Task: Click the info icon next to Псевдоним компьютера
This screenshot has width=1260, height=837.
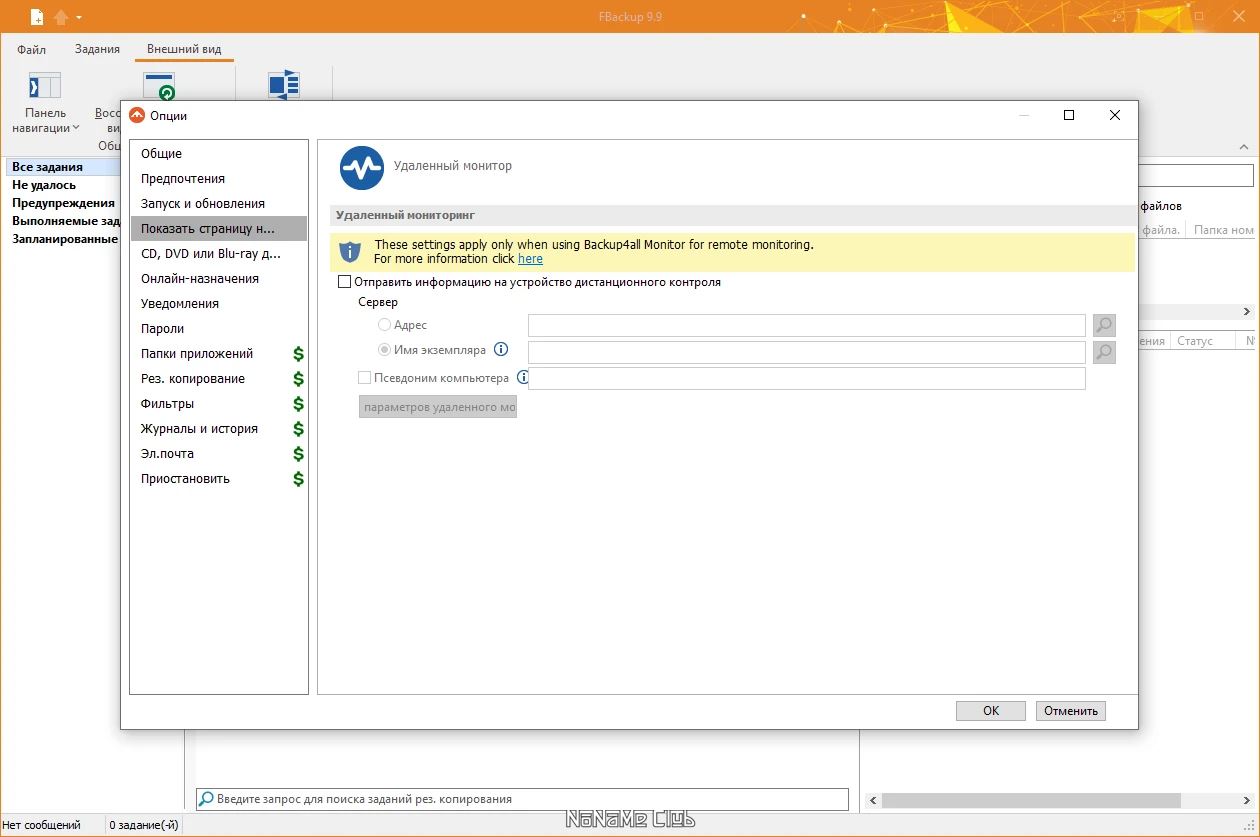Action: pos(522,378)
